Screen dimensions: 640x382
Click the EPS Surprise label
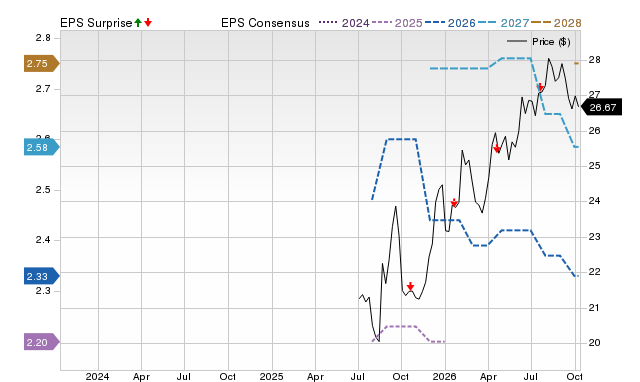96,23
